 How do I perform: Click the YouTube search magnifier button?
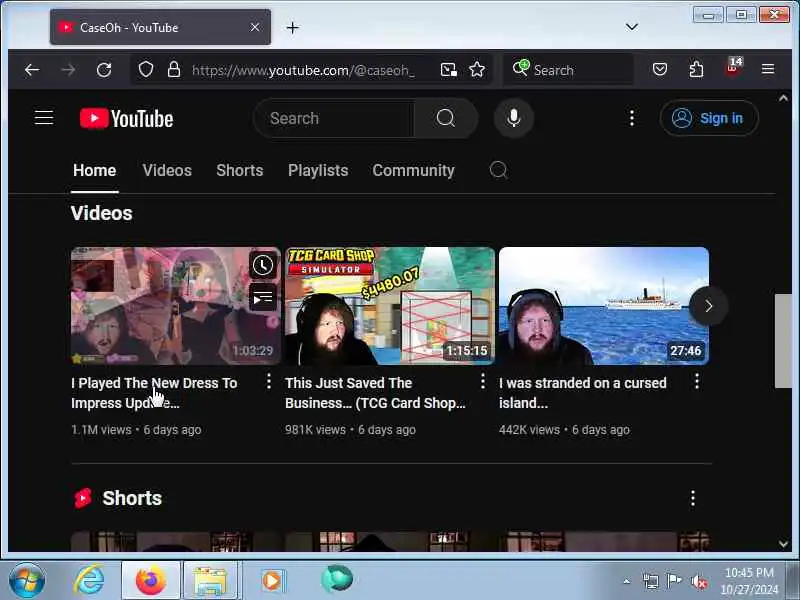pyautogui.click(x=445, y=118)
